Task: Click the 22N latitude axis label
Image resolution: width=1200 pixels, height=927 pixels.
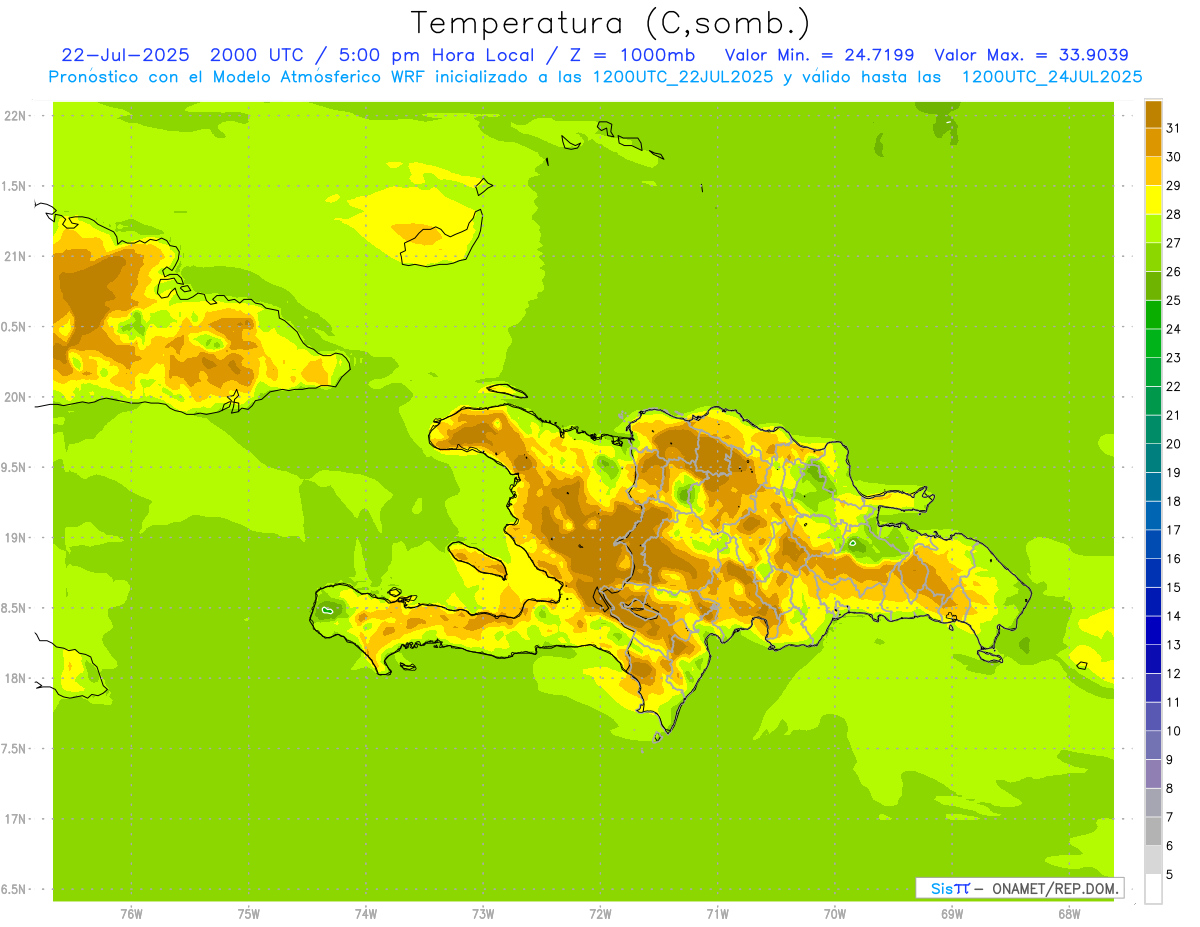Action: pyautogui.click(x=16, y=116)
